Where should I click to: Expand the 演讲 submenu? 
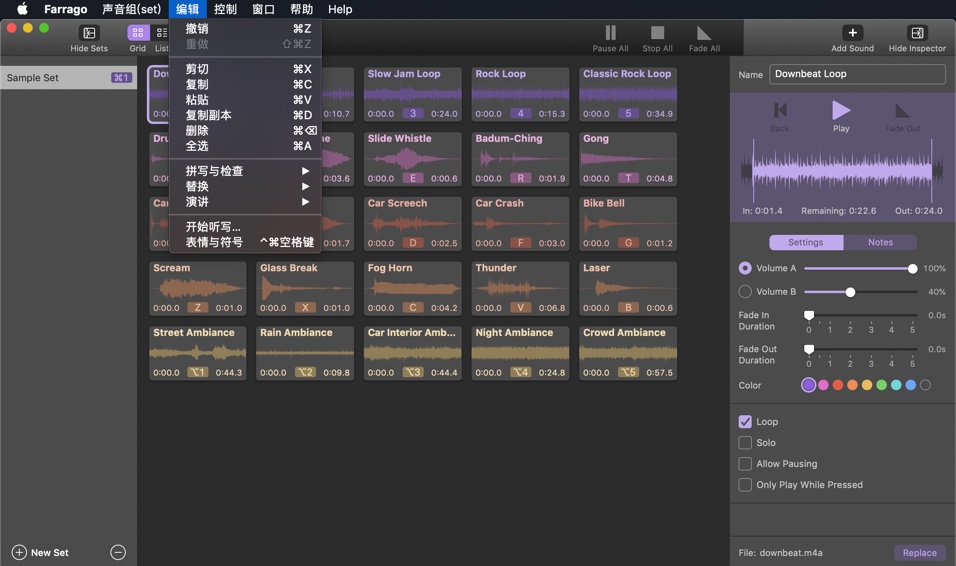245,202
